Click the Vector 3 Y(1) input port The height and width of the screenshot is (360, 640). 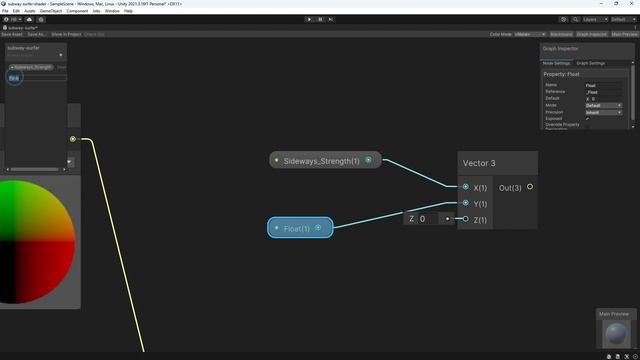point(466,203)
